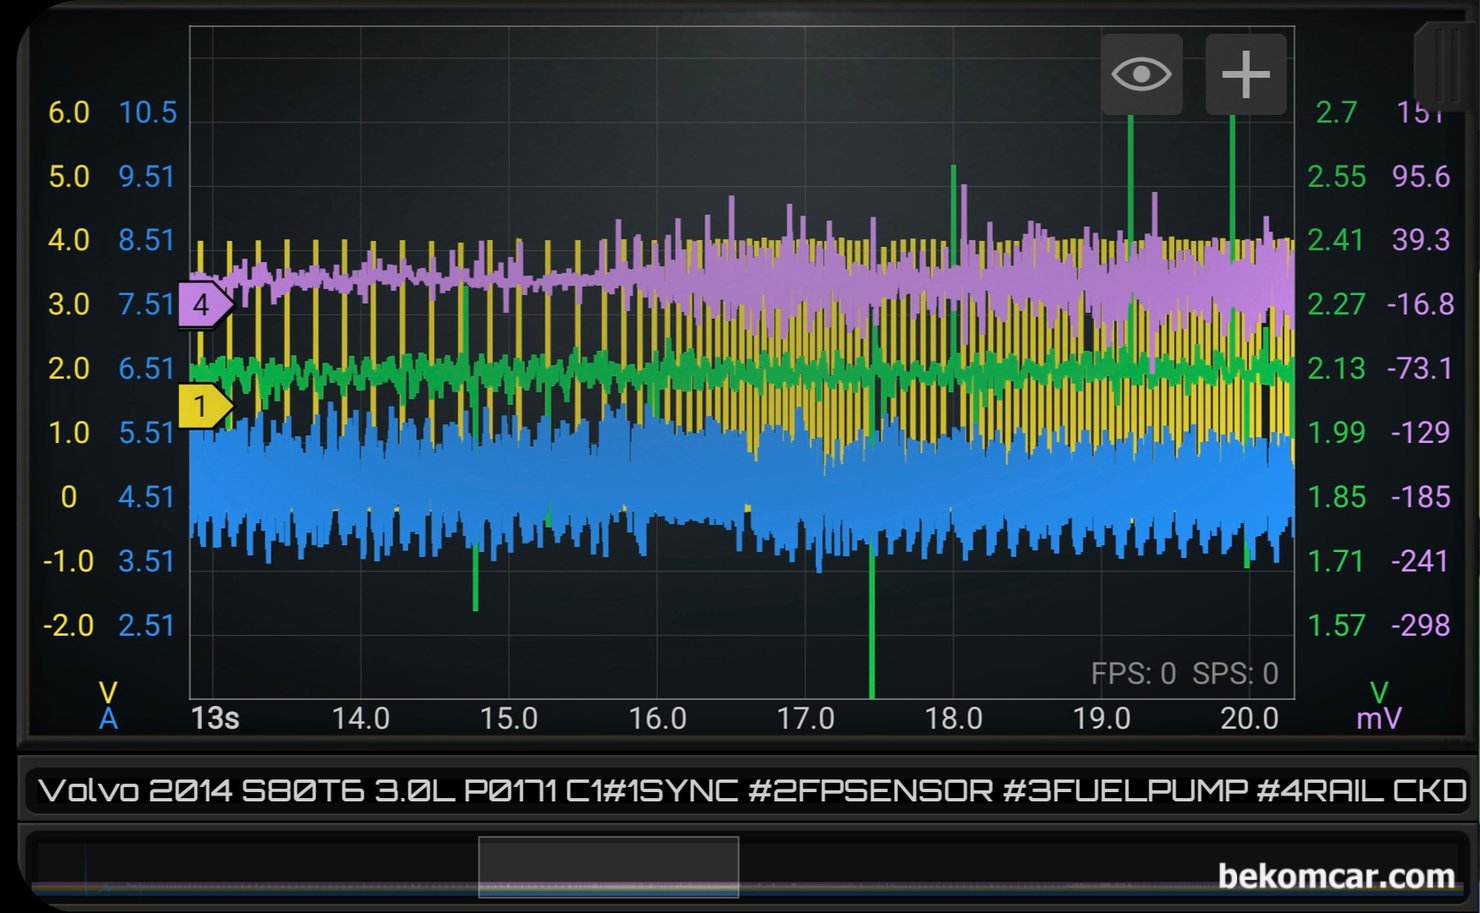The height and width of the screenshot is (913, 1480).
Task: Click the green 2.13 scale value
Action: coord(1336,369)
